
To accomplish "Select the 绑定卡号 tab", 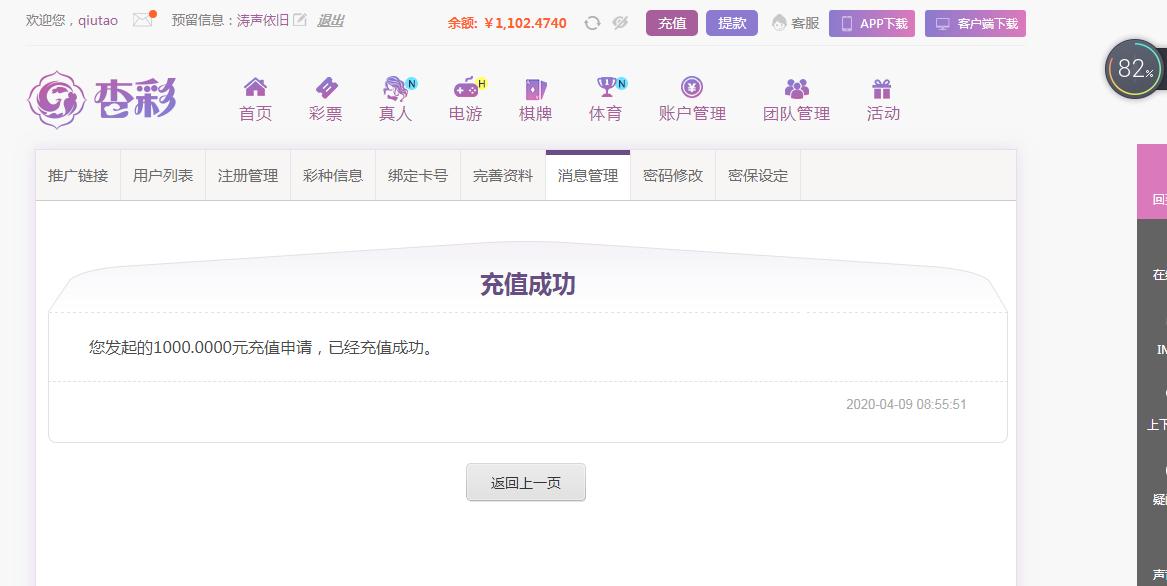I will tap(418, 176).
